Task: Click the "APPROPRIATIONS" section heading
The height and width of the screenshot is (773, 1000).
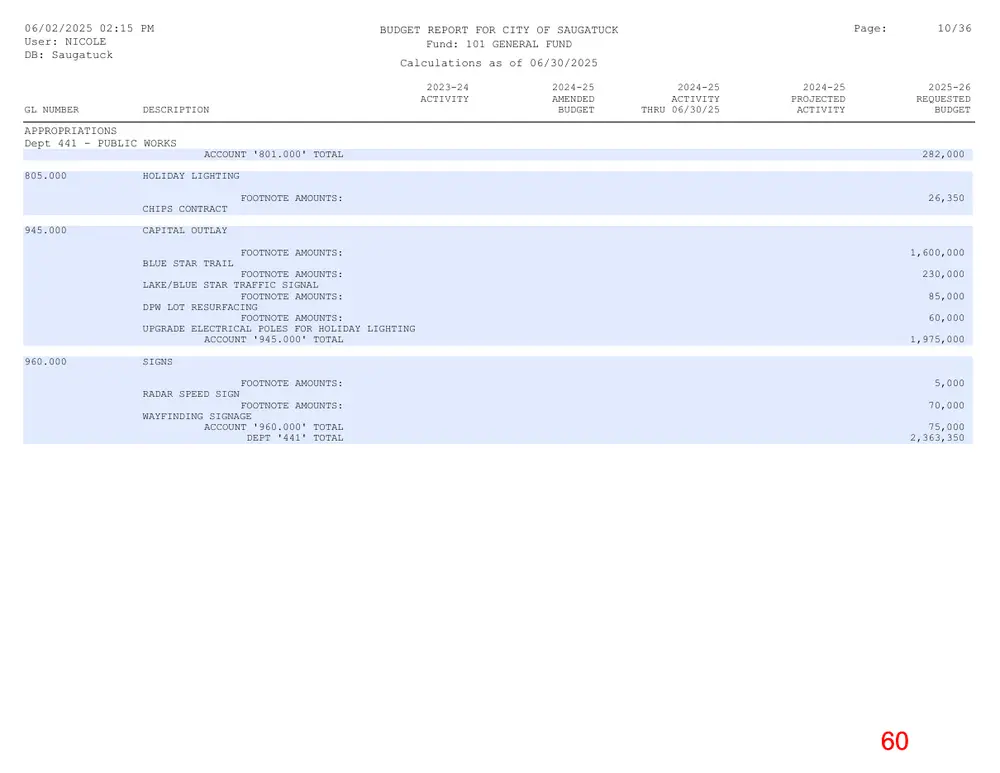Action: (71, 131)
